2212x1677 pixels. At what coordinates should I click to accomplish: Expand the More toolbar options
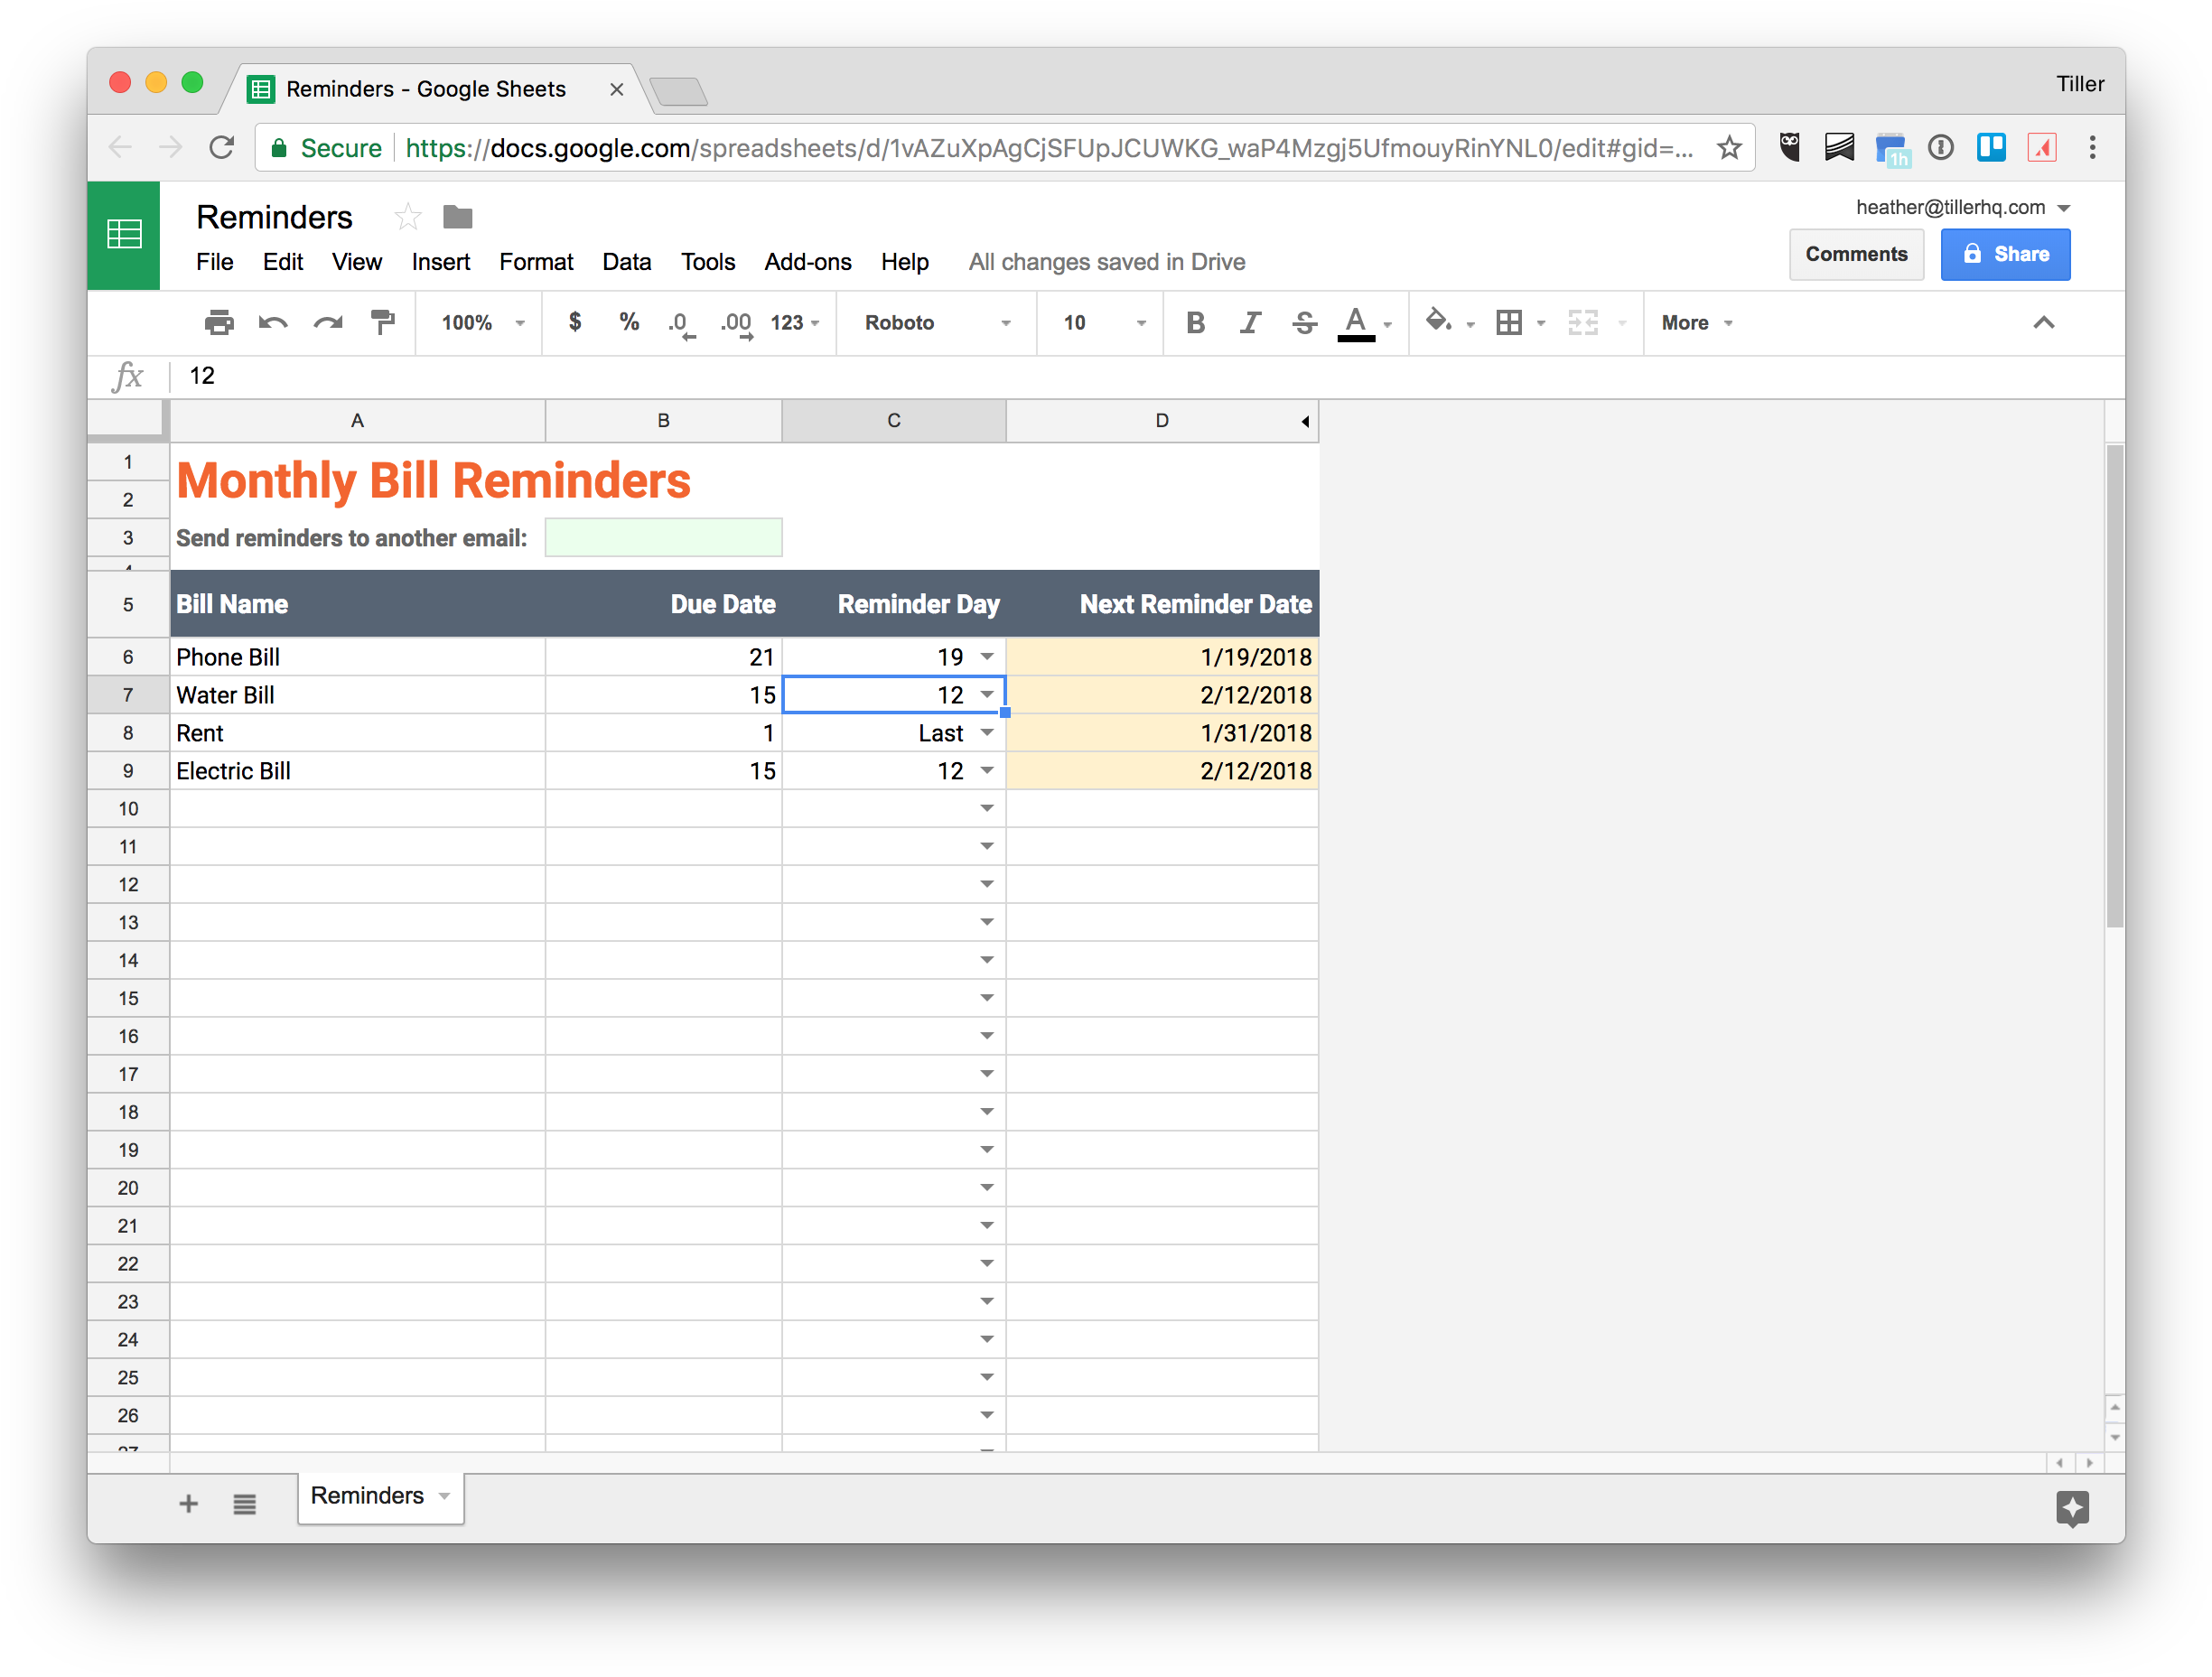pyautogui.click(x=1696, y=323)
